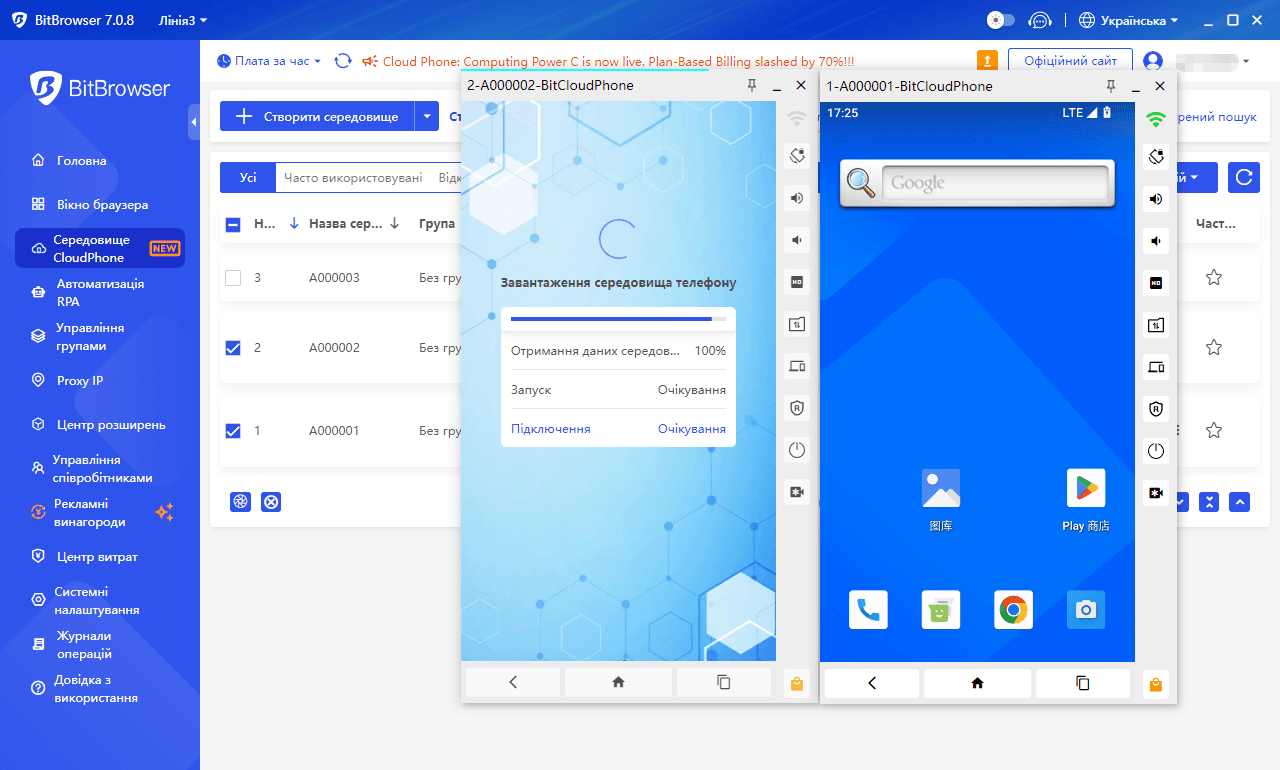Toggle the select-all header checkbox
This screenshot has width=1280, height=770.
tap(233, 225)
